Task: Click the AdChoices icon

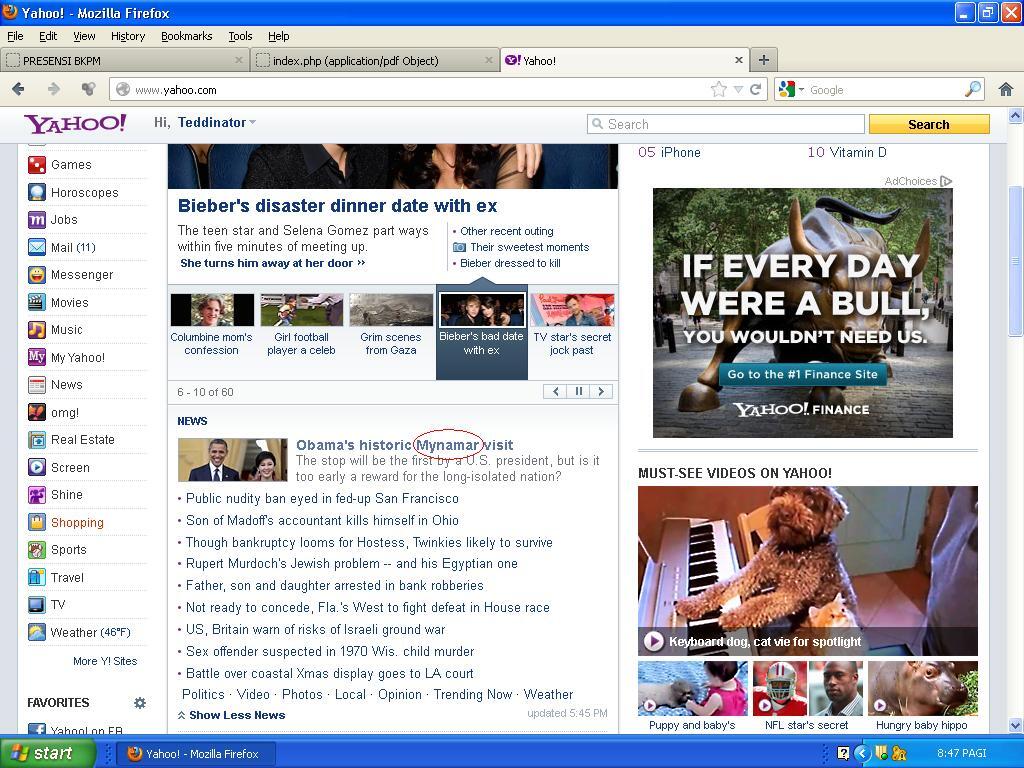Action: 946,181
